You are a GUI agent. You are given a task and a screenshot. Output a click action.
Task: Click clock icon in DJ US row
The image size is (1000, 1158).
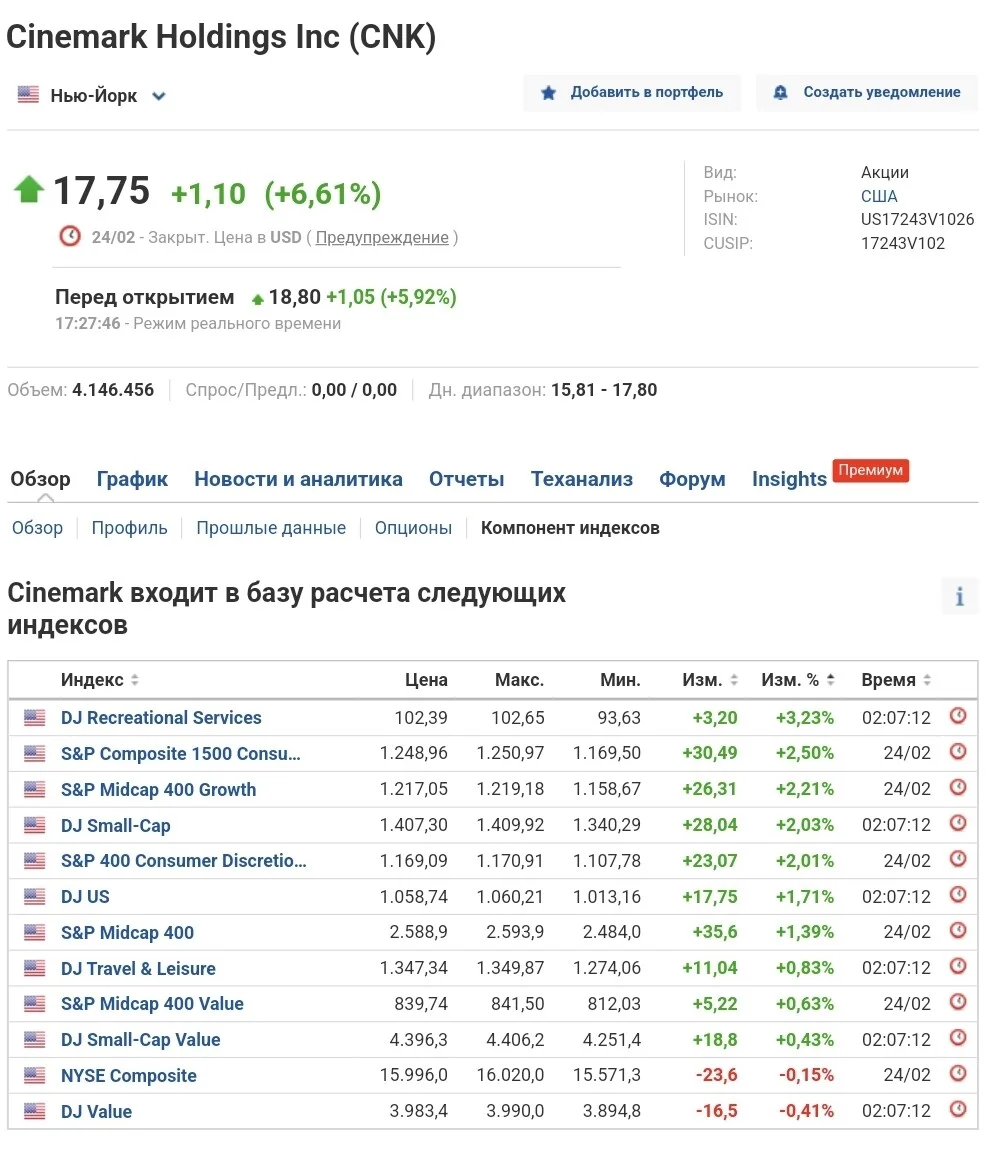[x=958, y=895]
